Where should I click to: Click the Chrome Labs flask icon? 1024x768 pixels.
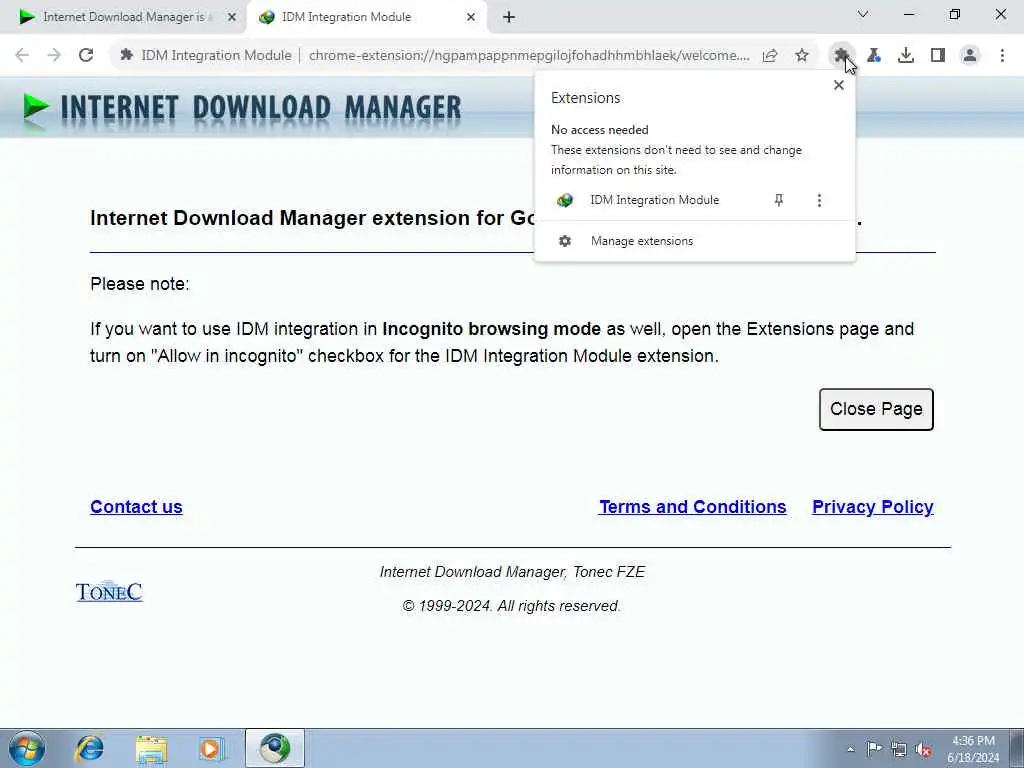874,56
